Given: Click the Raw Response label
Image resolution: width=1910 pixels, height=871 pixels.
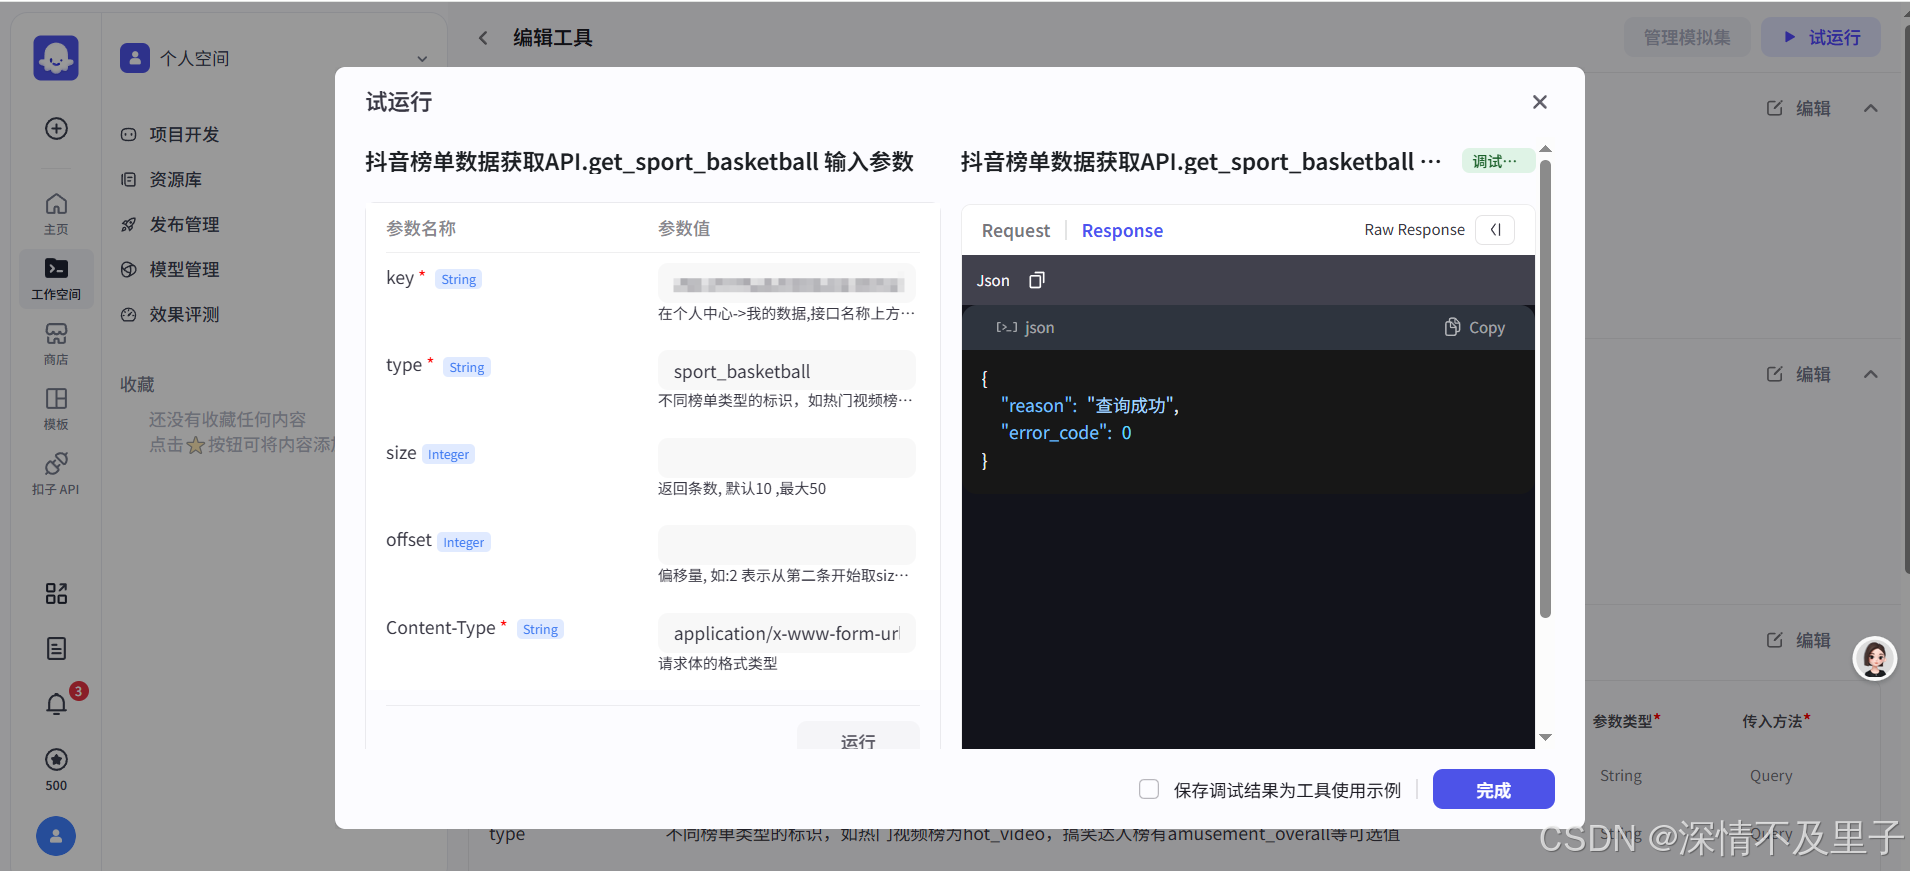Looking at the screenshot, I should (1414, 230).
